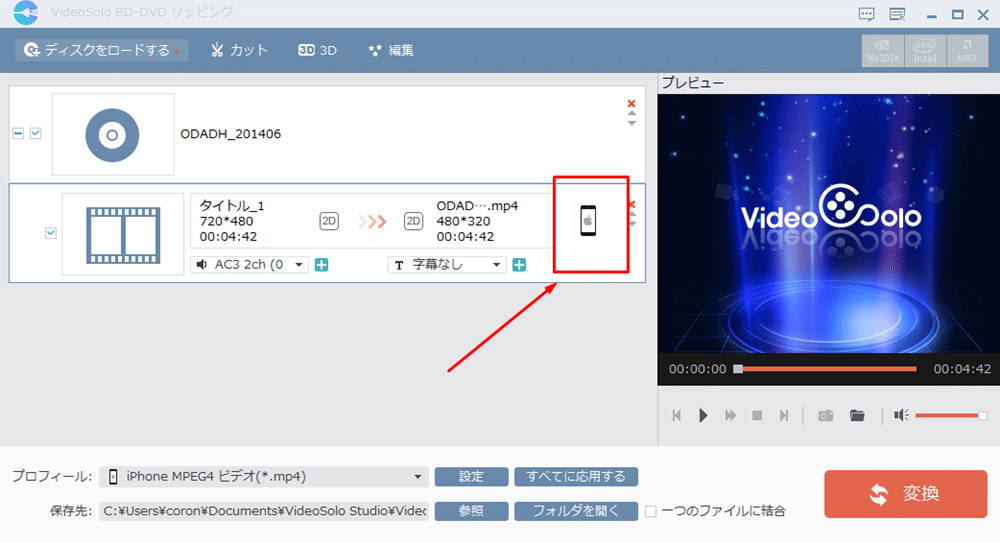1000x543 pixels.
Task: Open snapshot folder icon
Action: pos(857,415)
